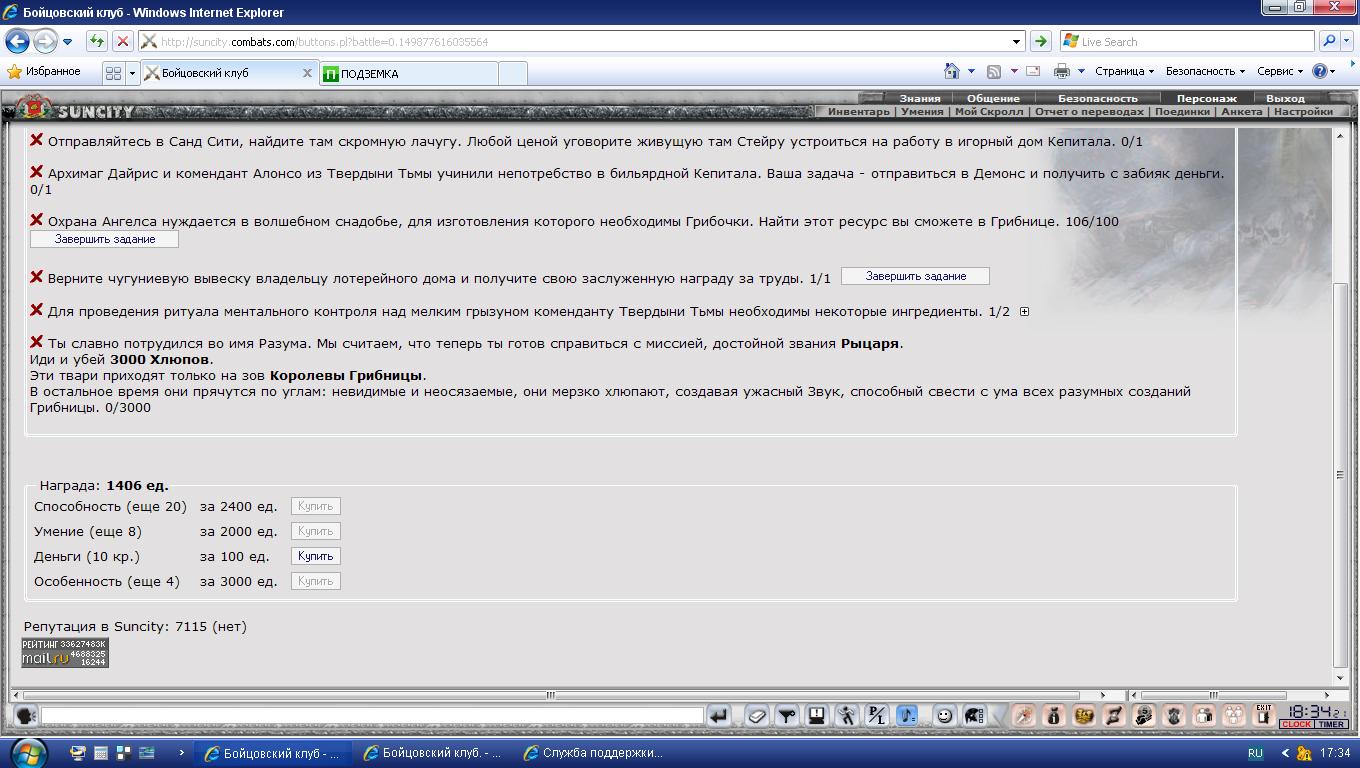1360x768 pixels.
Task: Click the eraser clear chat icon
Action: (x=757, y=715)
